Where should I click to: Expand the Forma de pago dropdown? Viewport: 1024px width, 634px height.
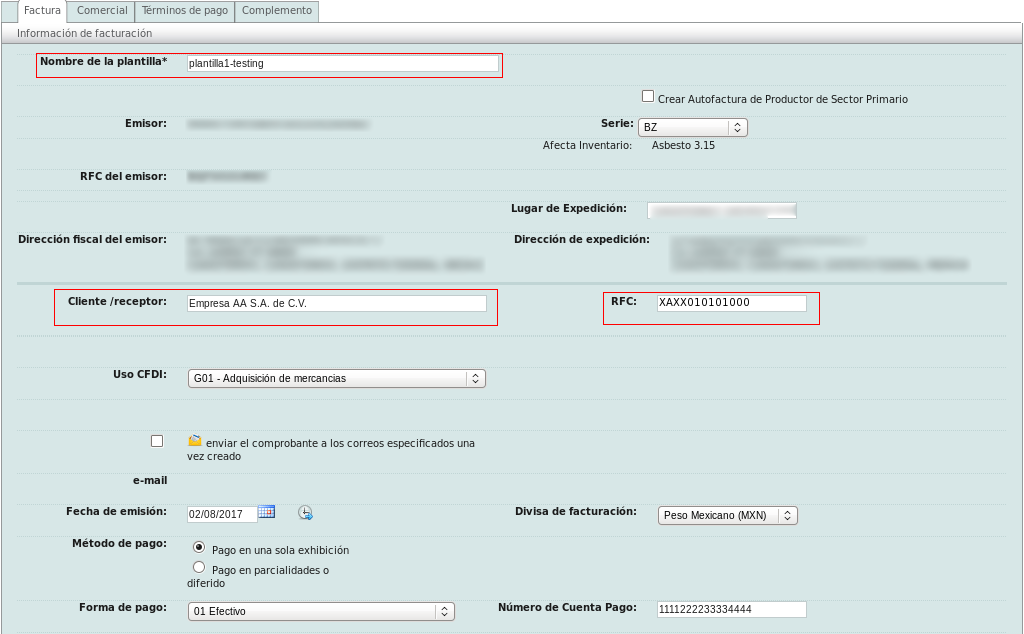(x=320, y=611)
